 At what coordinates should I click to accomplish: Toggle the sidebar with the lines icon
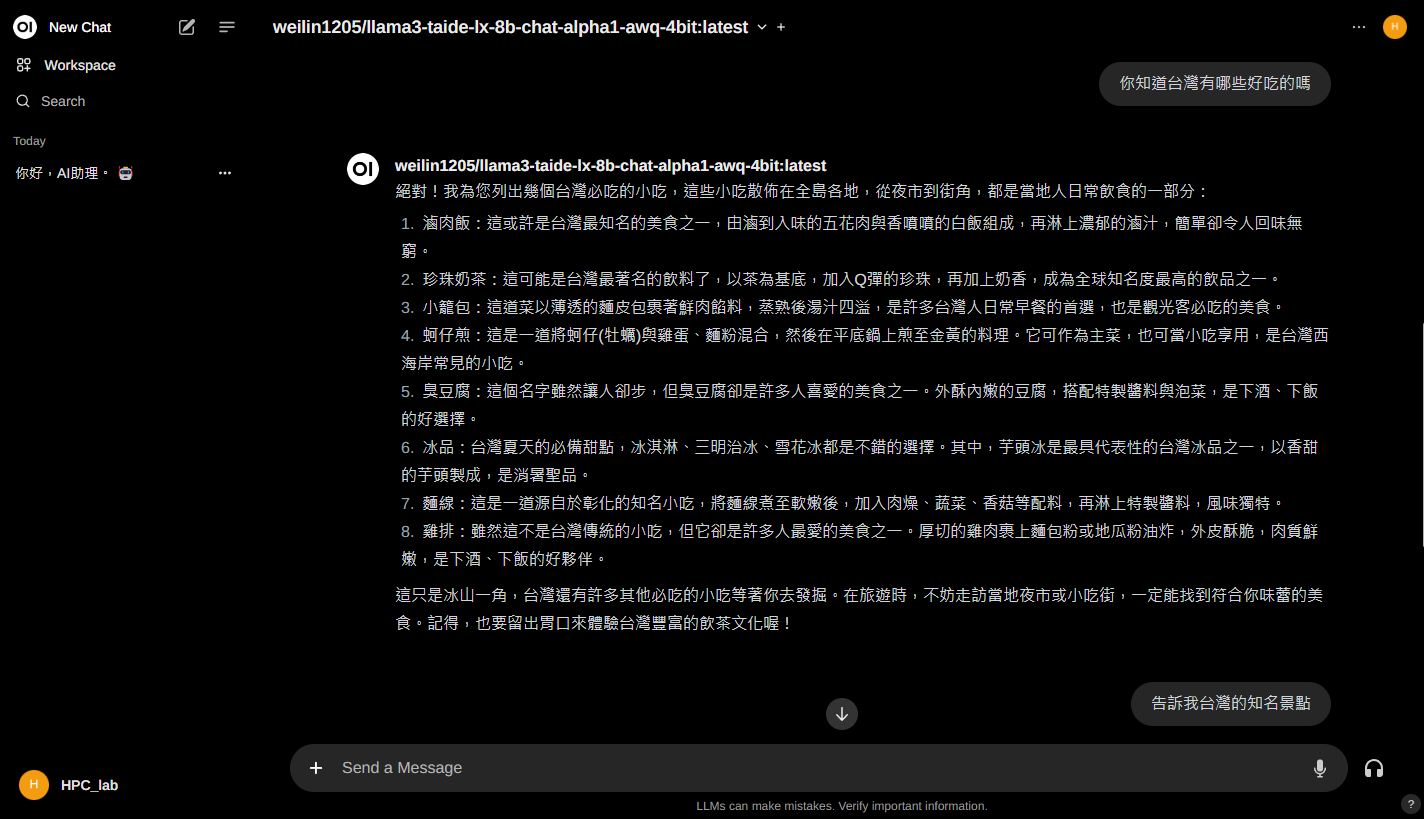pyautogui.click(x=227, y=27)
